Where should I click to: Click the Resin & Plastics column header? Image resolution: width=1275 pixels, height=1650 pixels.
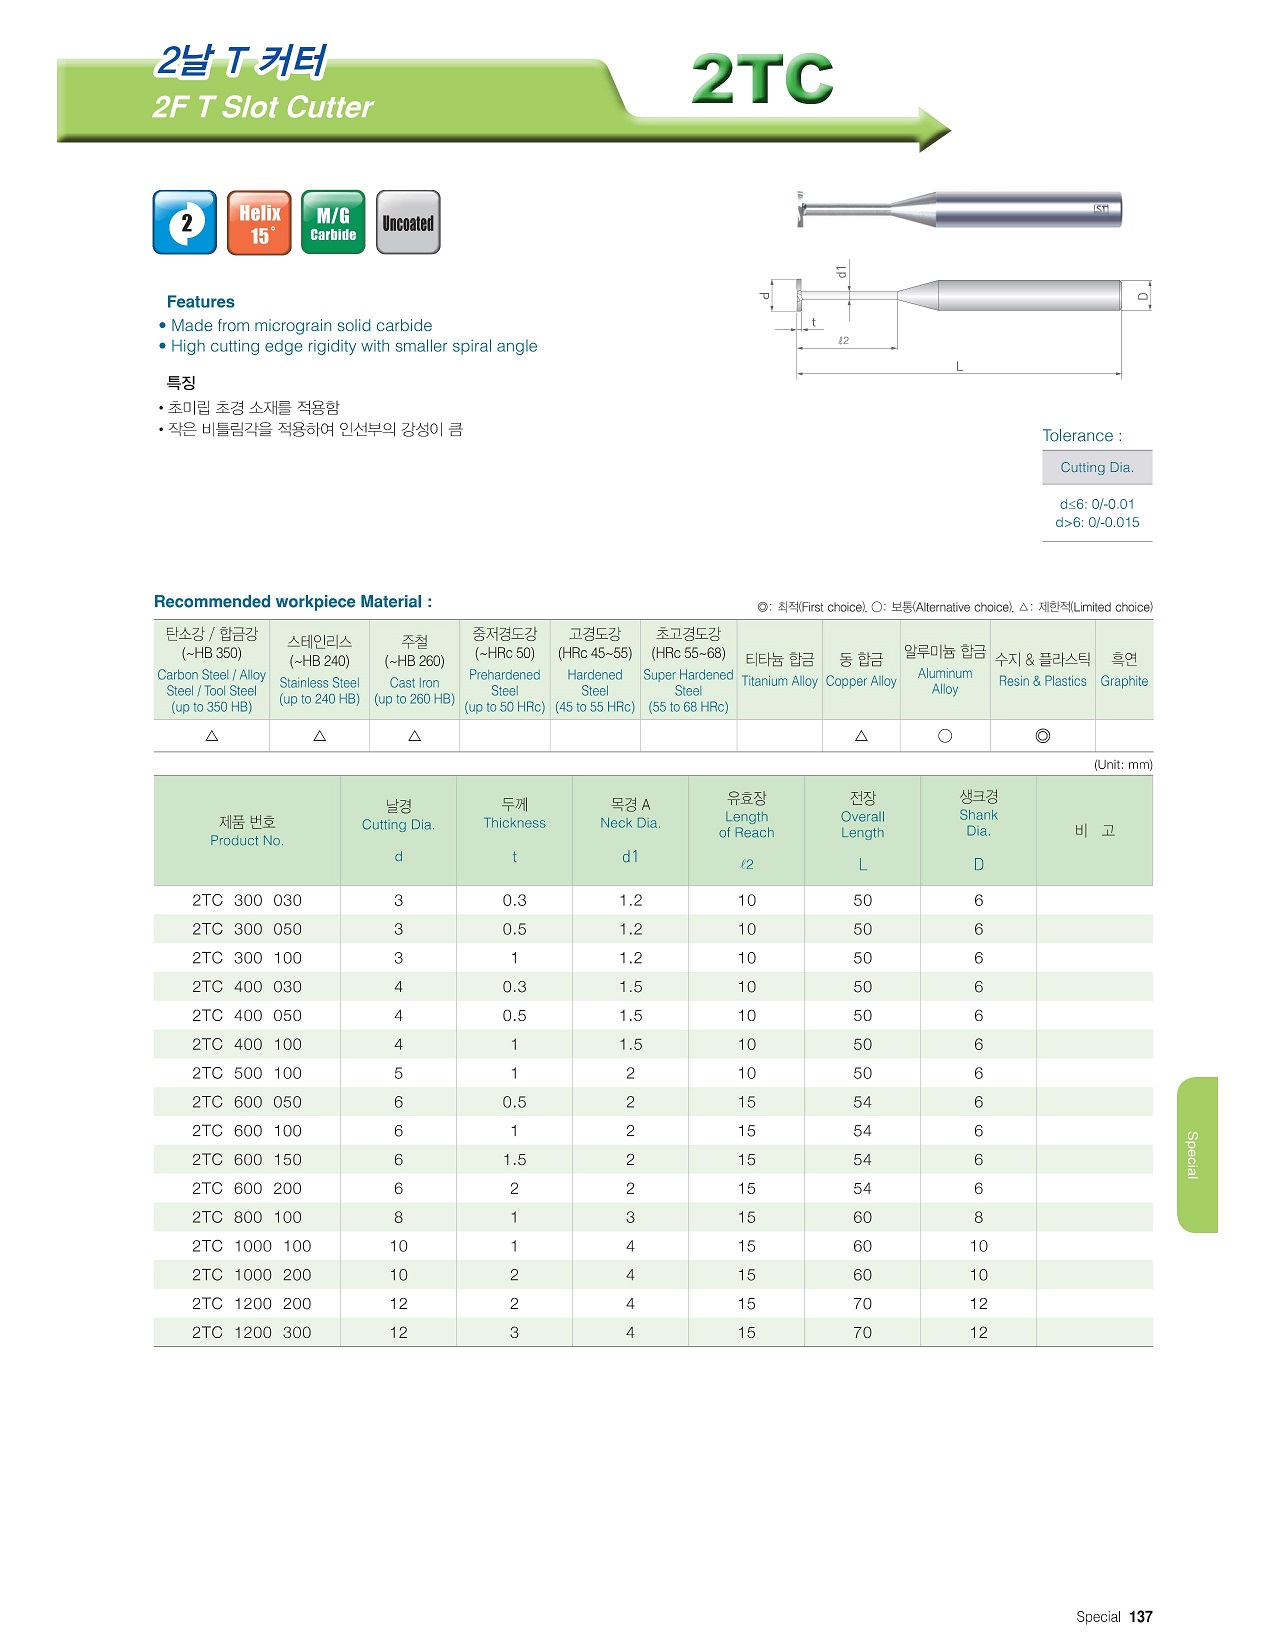point(1043,669)
